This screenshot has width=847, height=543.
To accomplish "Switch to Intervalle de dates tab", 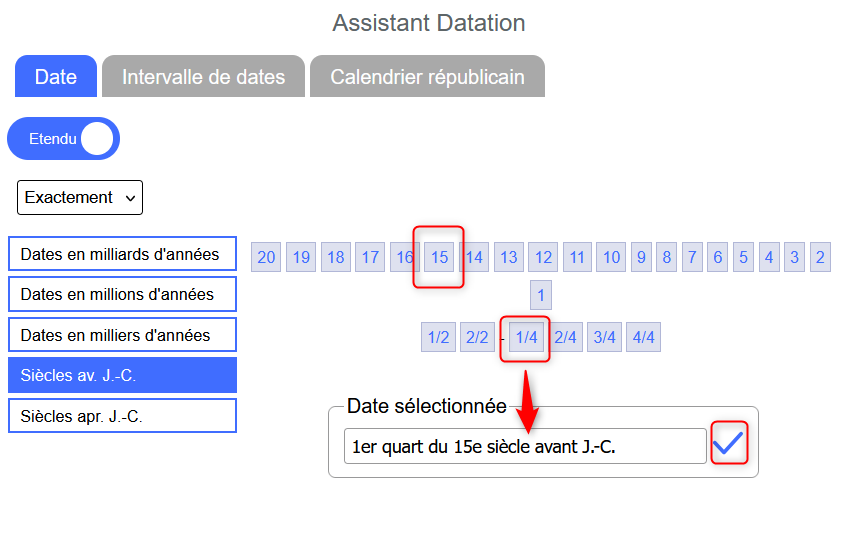I will coord(203,77).
